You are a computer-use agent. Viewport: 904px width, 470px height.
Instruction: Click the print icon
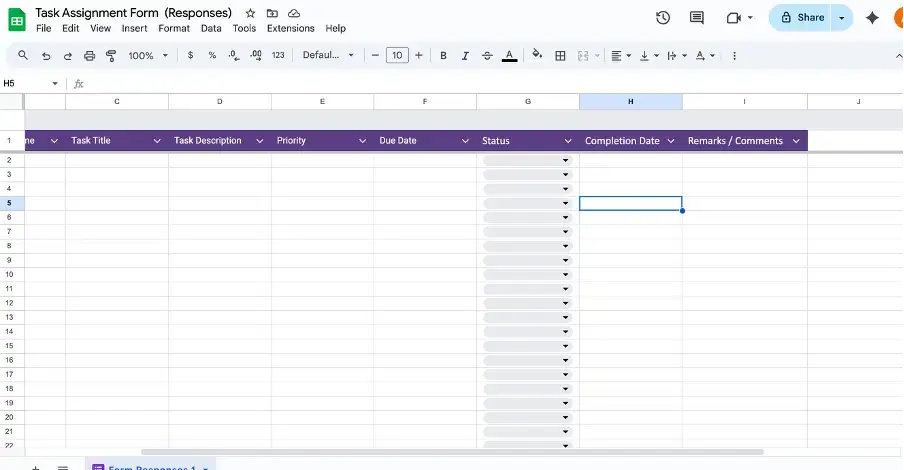(89, 56)
